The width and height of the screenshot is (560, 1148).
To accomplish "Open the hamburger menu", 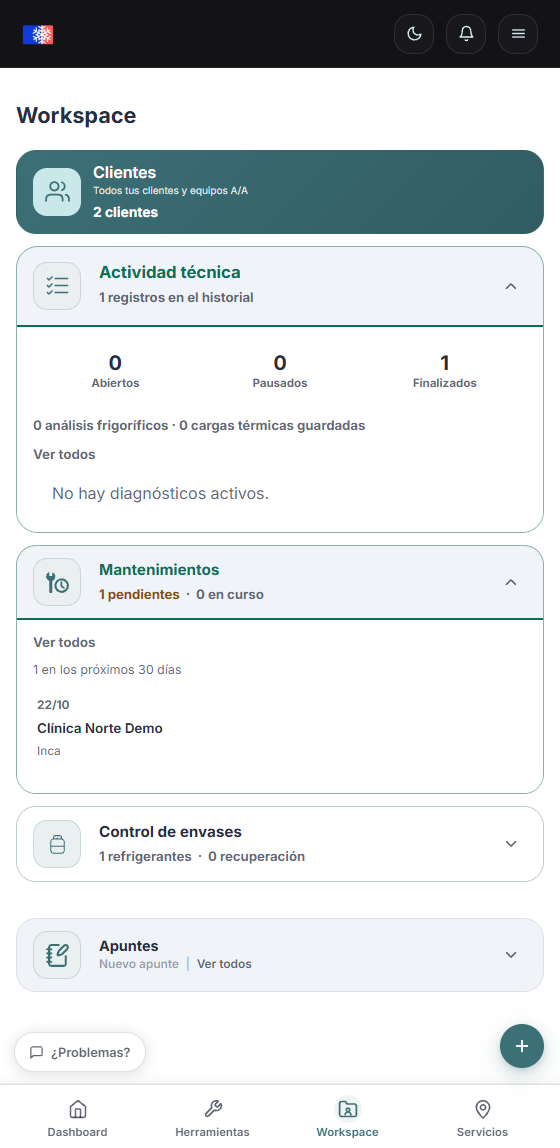I will pyautogui.click(x=518, y=34).
